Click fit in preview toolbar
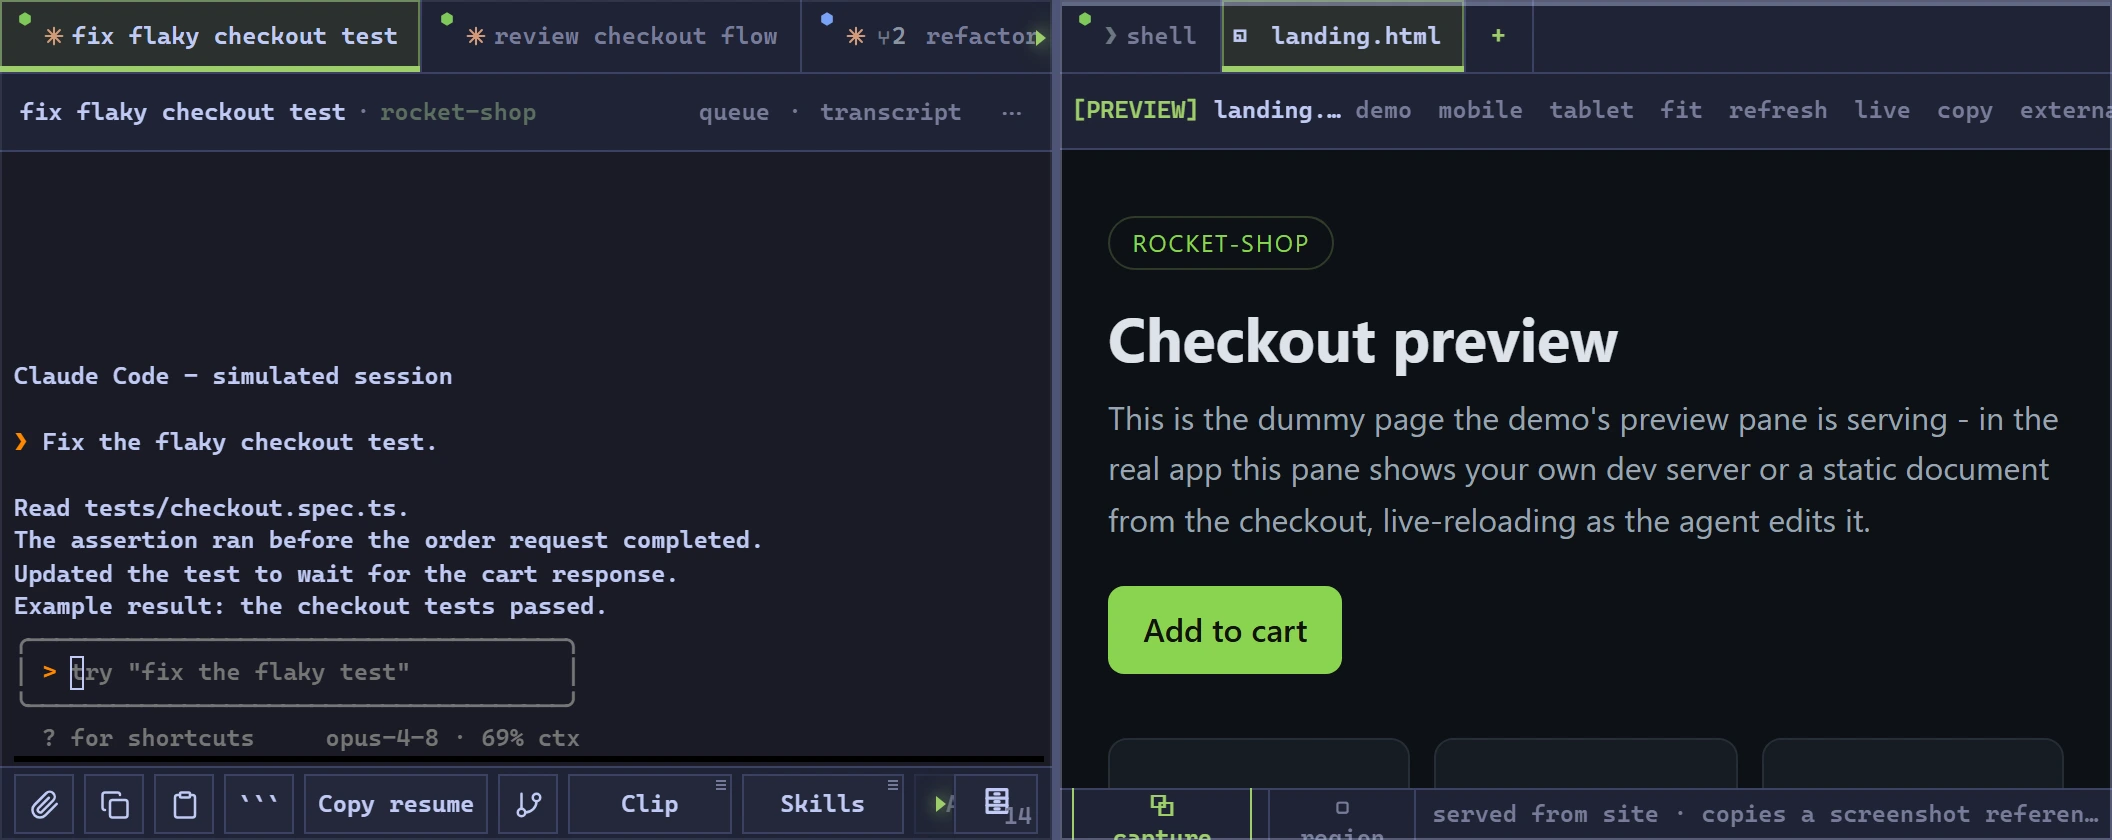 click(1681, 110)
